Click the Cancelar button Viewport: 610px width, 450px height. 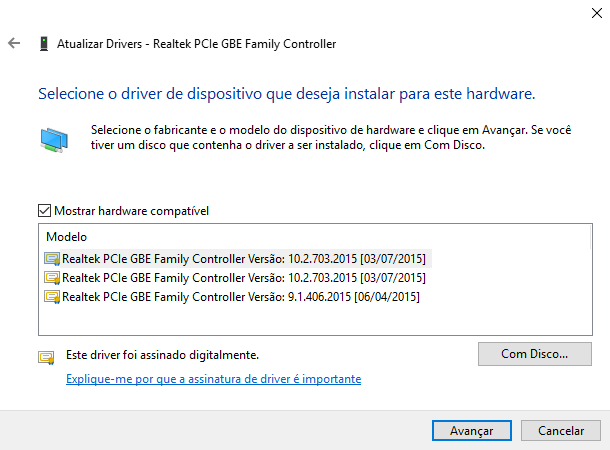point(561,431)
